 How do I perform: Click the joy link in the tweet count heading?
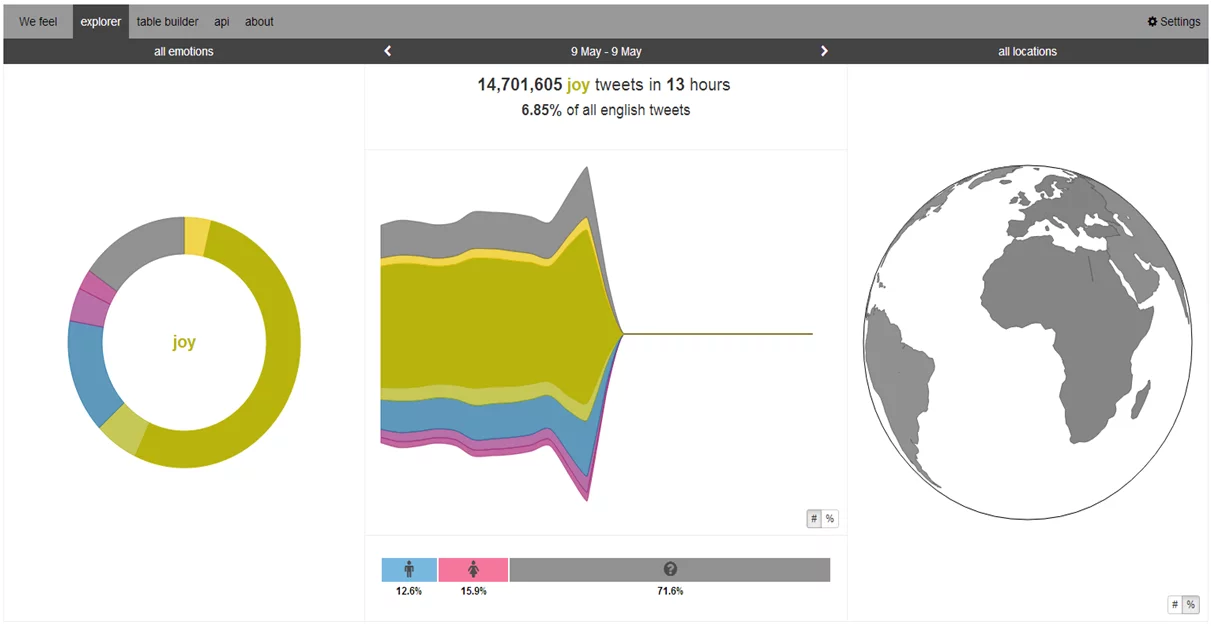578,85
